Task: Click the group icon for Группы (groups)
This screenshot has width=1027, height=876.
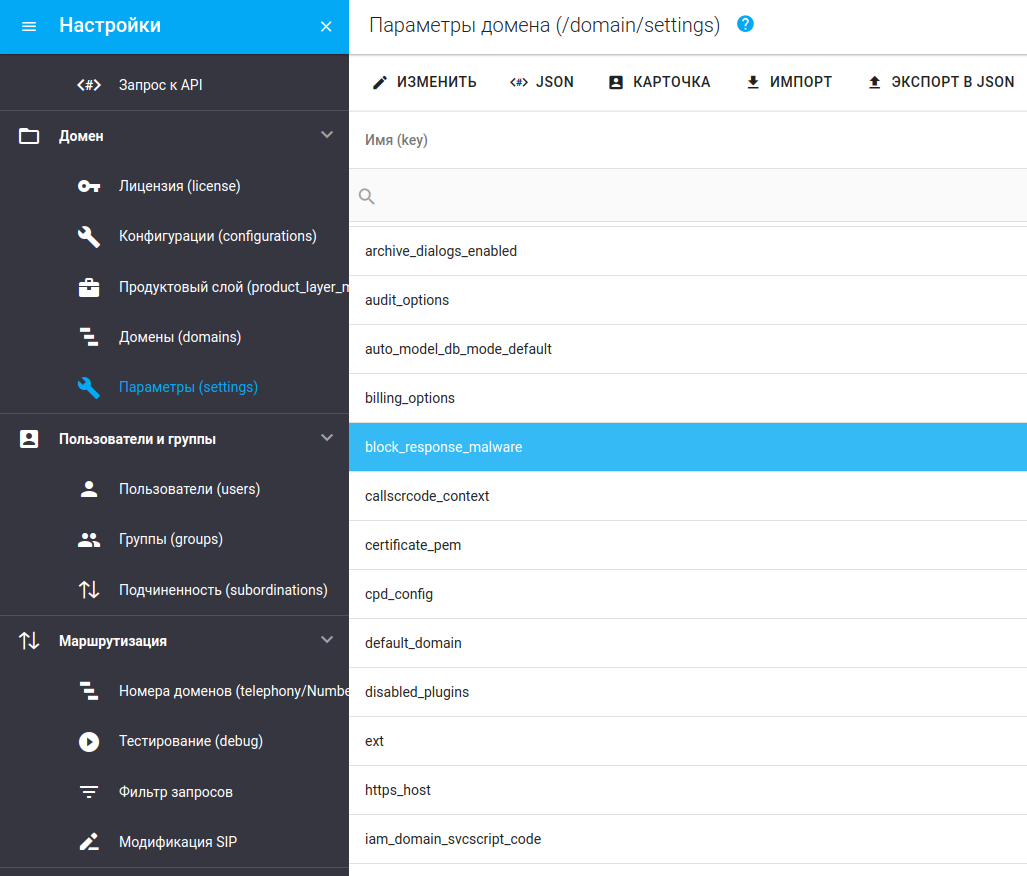Action: tap(89, 540)
